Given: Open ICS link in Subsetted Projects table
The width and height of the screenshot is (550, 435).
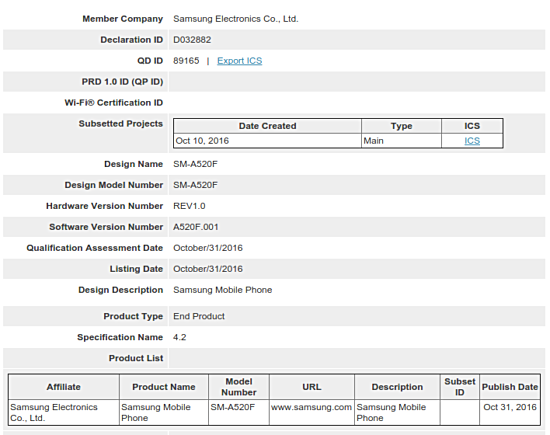Looking at the screenshot, I should click(472, 141).
